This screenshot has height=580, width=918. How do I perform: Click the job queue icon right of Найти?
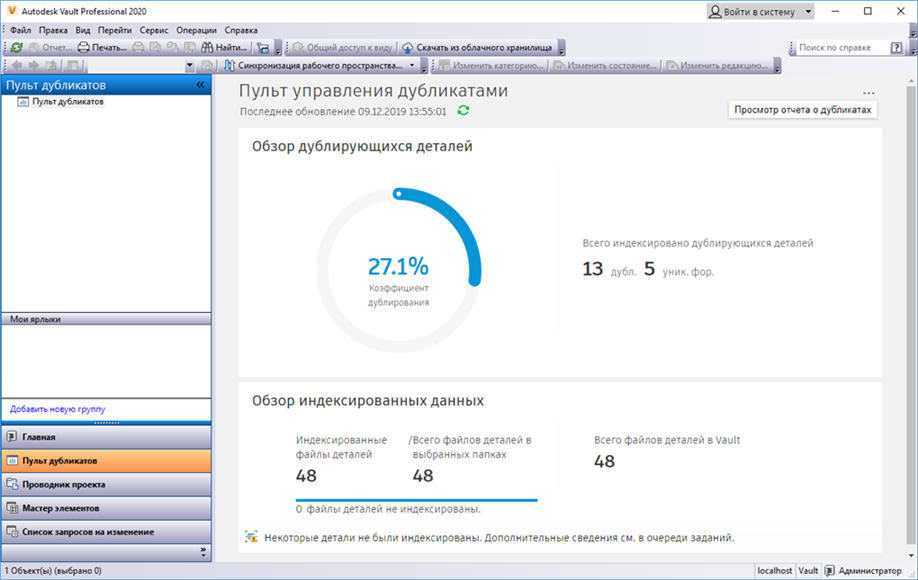click(263, 47)
